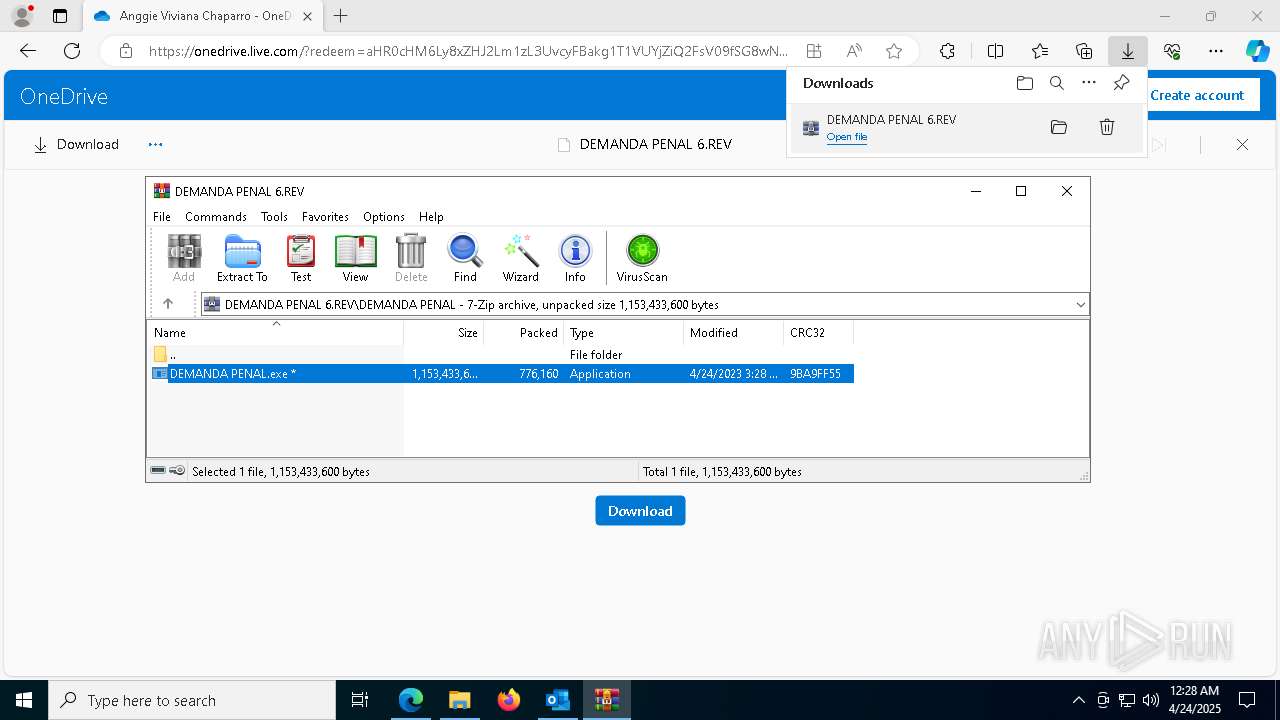Image resolution: width=1280 pixels, height=720 pixels.
Task: Delete the DEMANDA PENAL 6.REV download entry
Action: [1107, 127]
